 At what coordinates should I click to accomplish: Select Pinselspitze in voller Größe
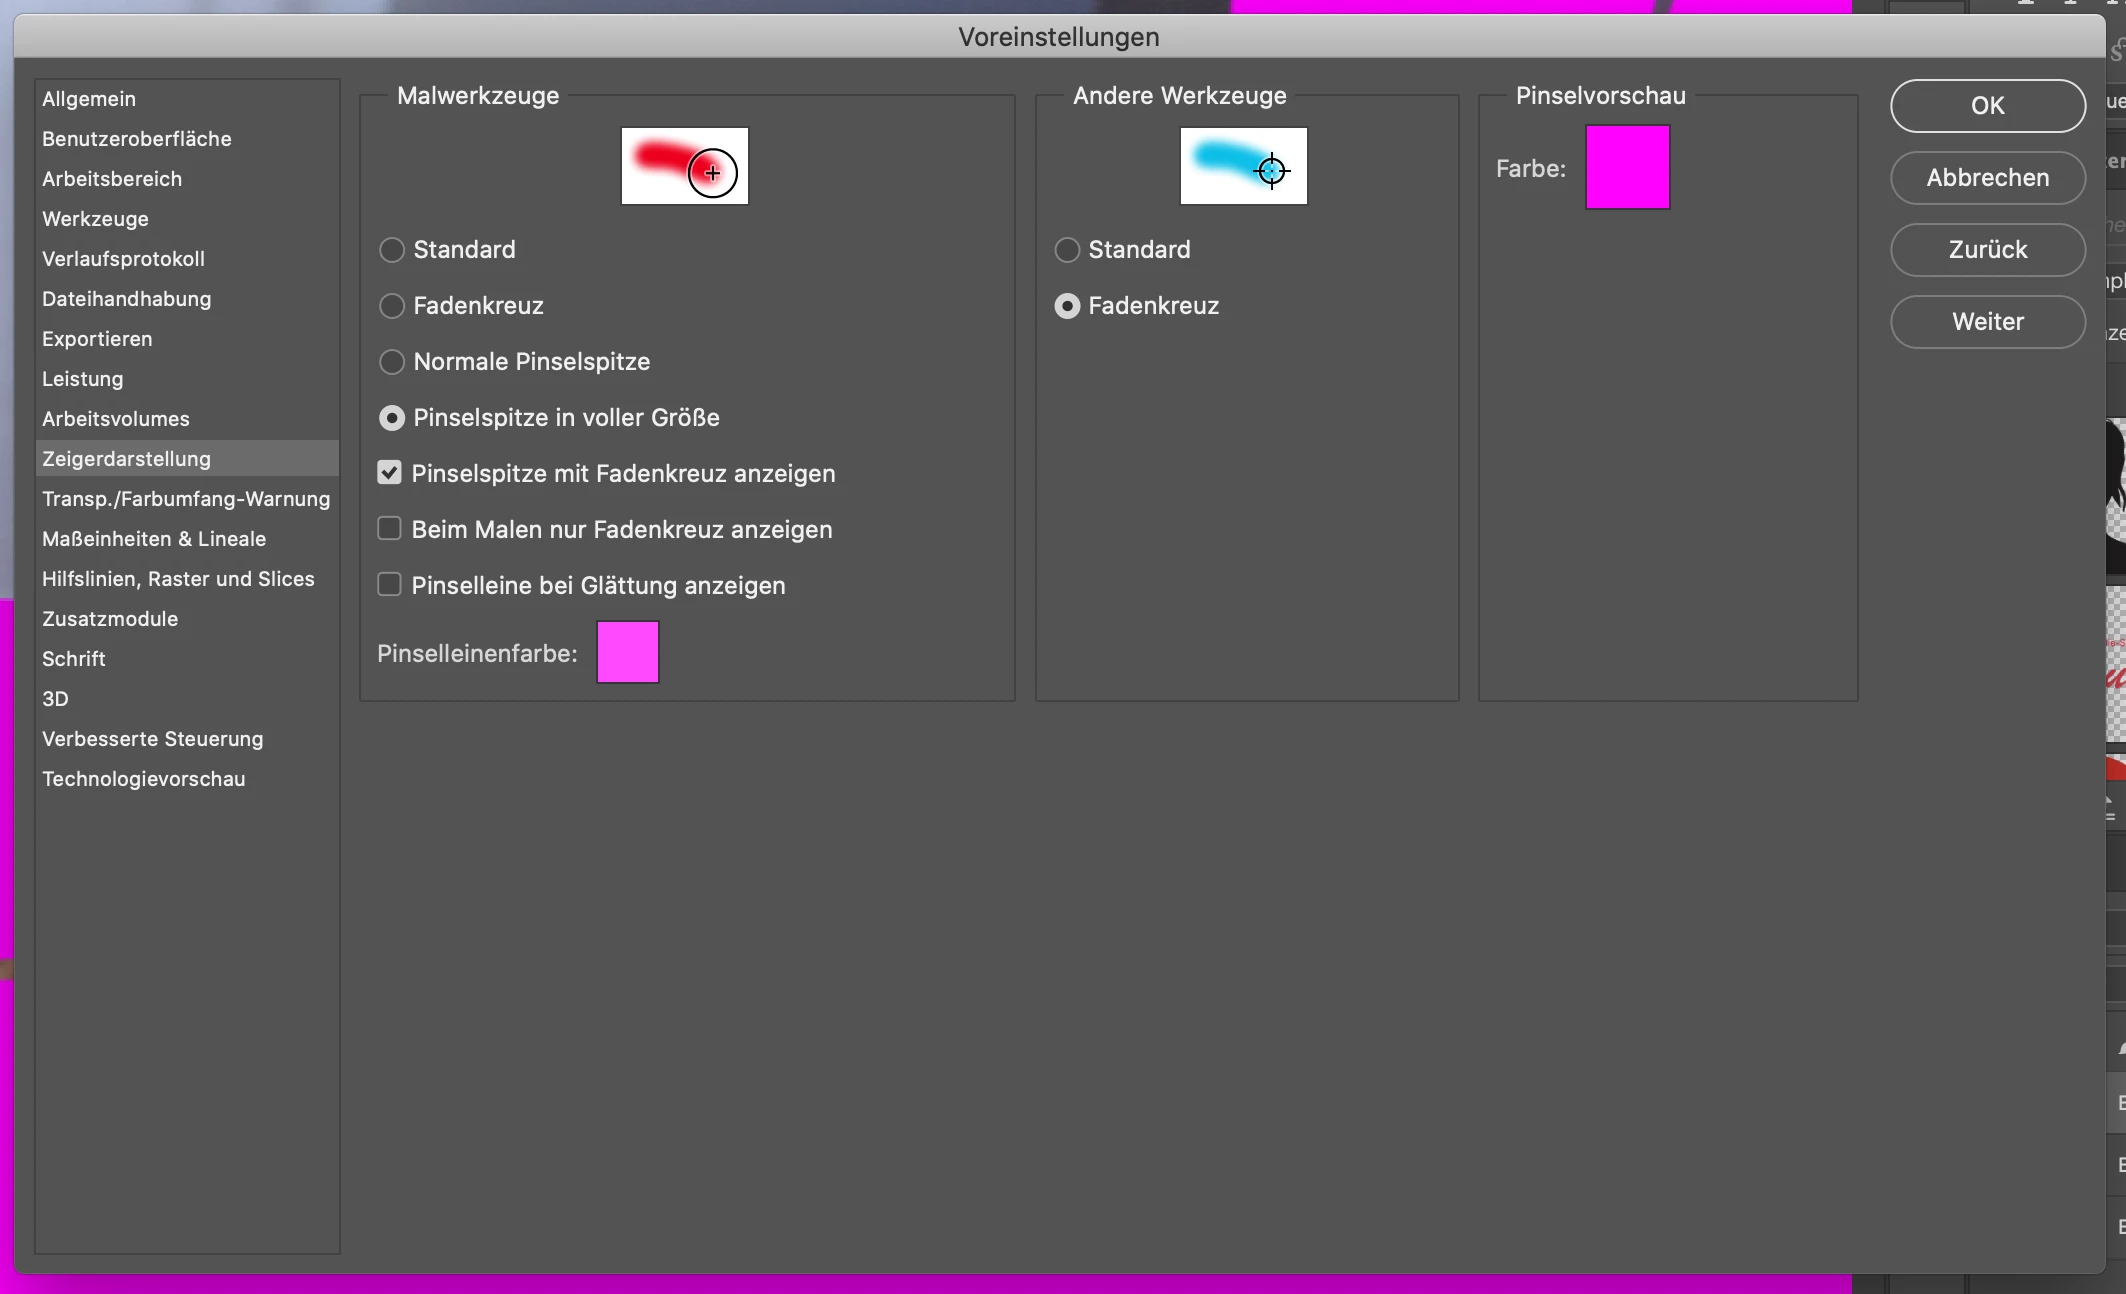(x=392, y=418)
